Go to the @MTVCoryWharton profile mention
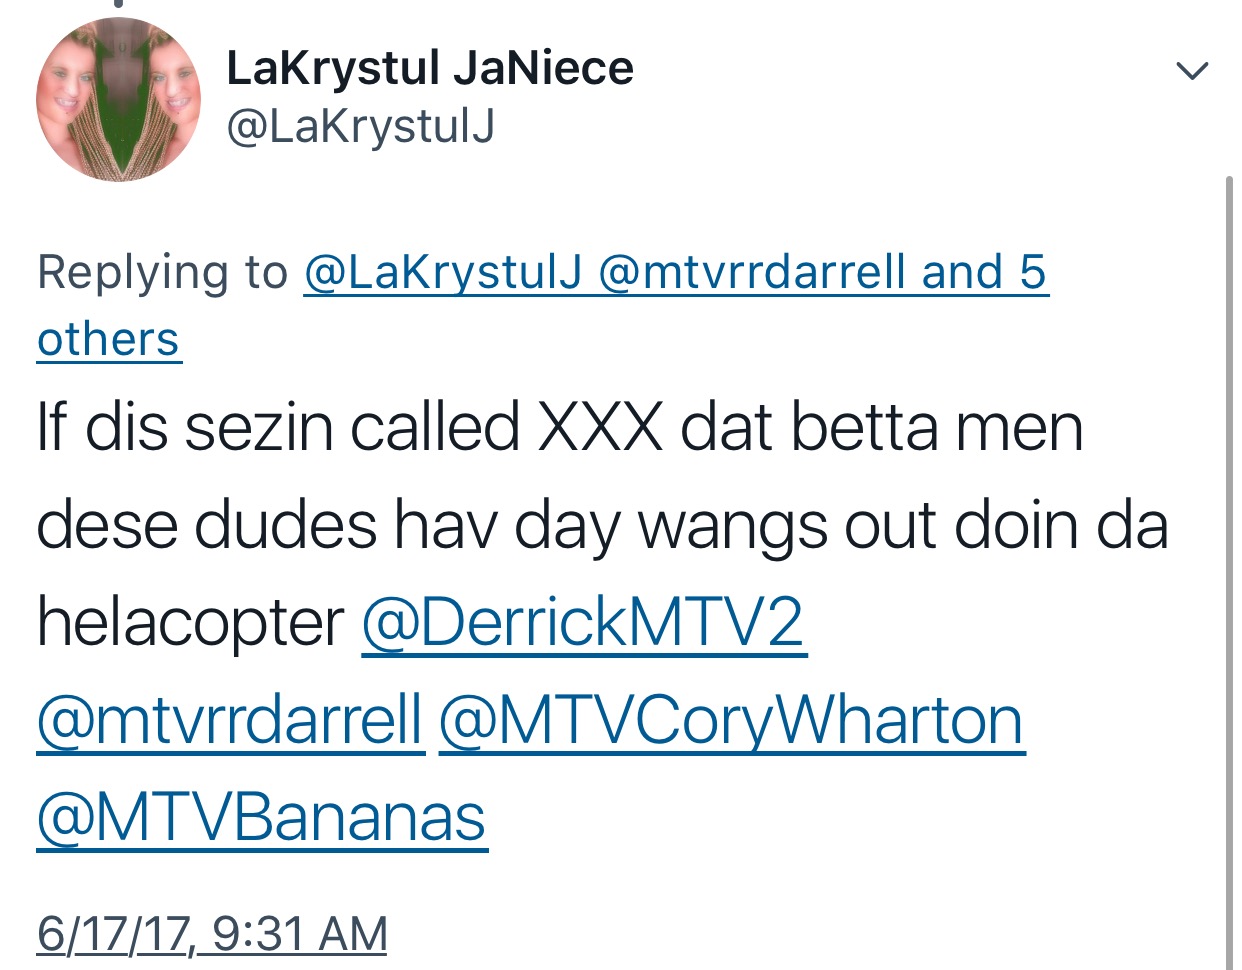This screenshot has height=970, width=1242. coord(732,720)
